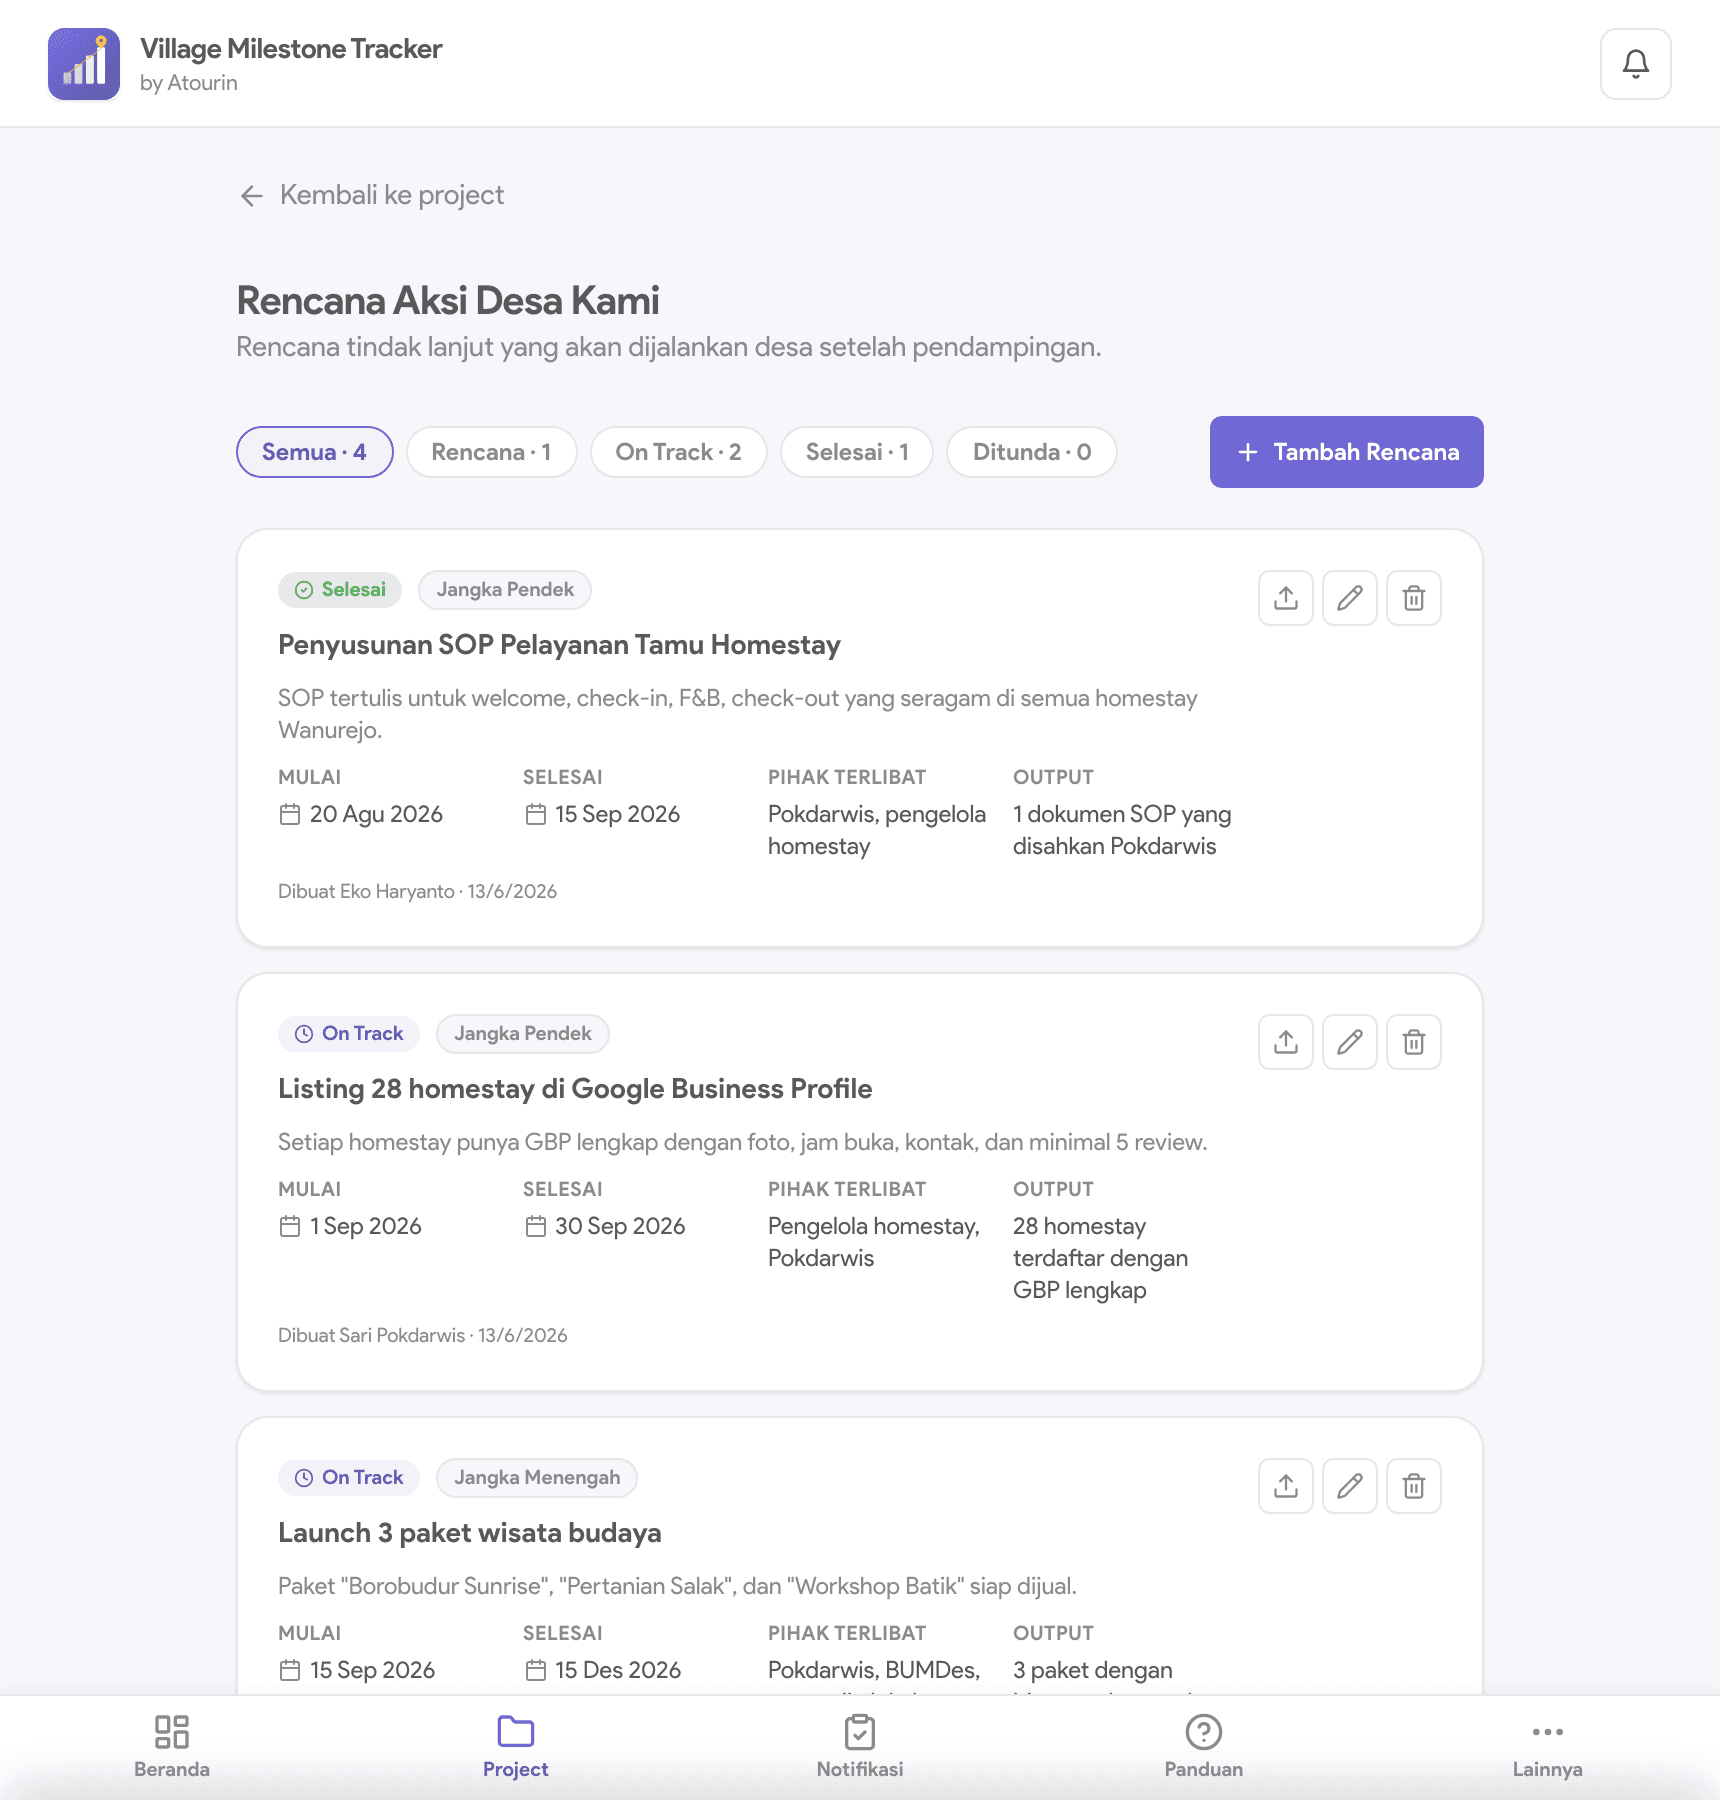The width and height of the screenshot is (1720, 1800).
Task: Click the Jangka Menengah tag
Action: (537, 1478)
